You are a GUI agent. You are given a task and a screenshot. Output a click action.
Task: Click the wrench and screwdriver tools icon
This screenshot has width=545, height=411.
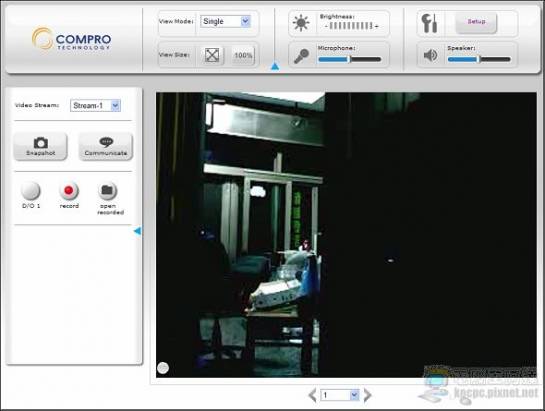tap(429, 23)
